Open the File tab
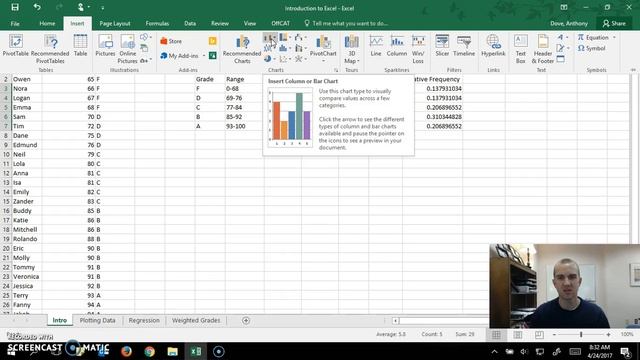This screenshot has height=360, width=640. pos(15,24)
